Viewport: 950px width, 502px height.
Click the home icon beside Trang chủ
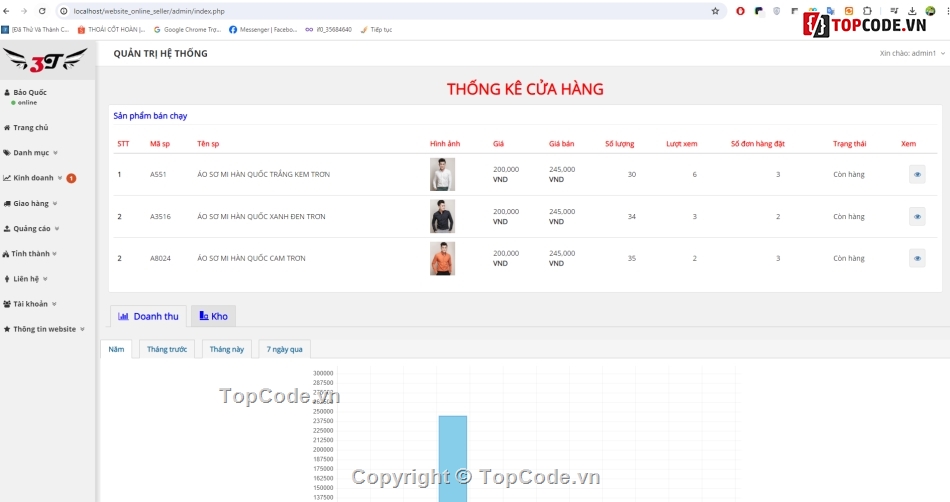coord(7,128)
